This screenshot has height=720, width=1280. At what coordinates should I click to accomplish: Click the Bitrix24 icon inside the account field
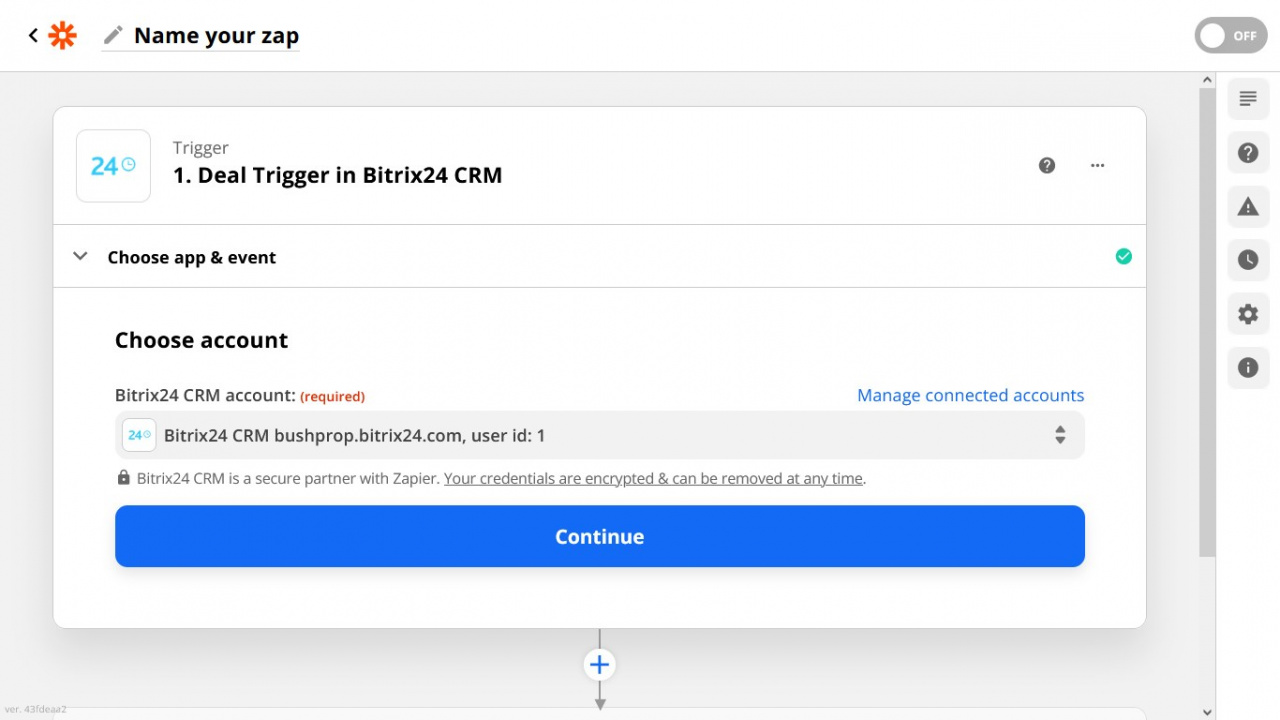coord(139,435)
